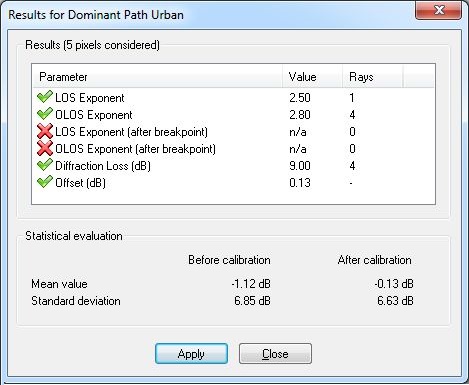469x385 pixels.
Task: Click the Statistical evaluation group label
Action: [x=74, y=236]
